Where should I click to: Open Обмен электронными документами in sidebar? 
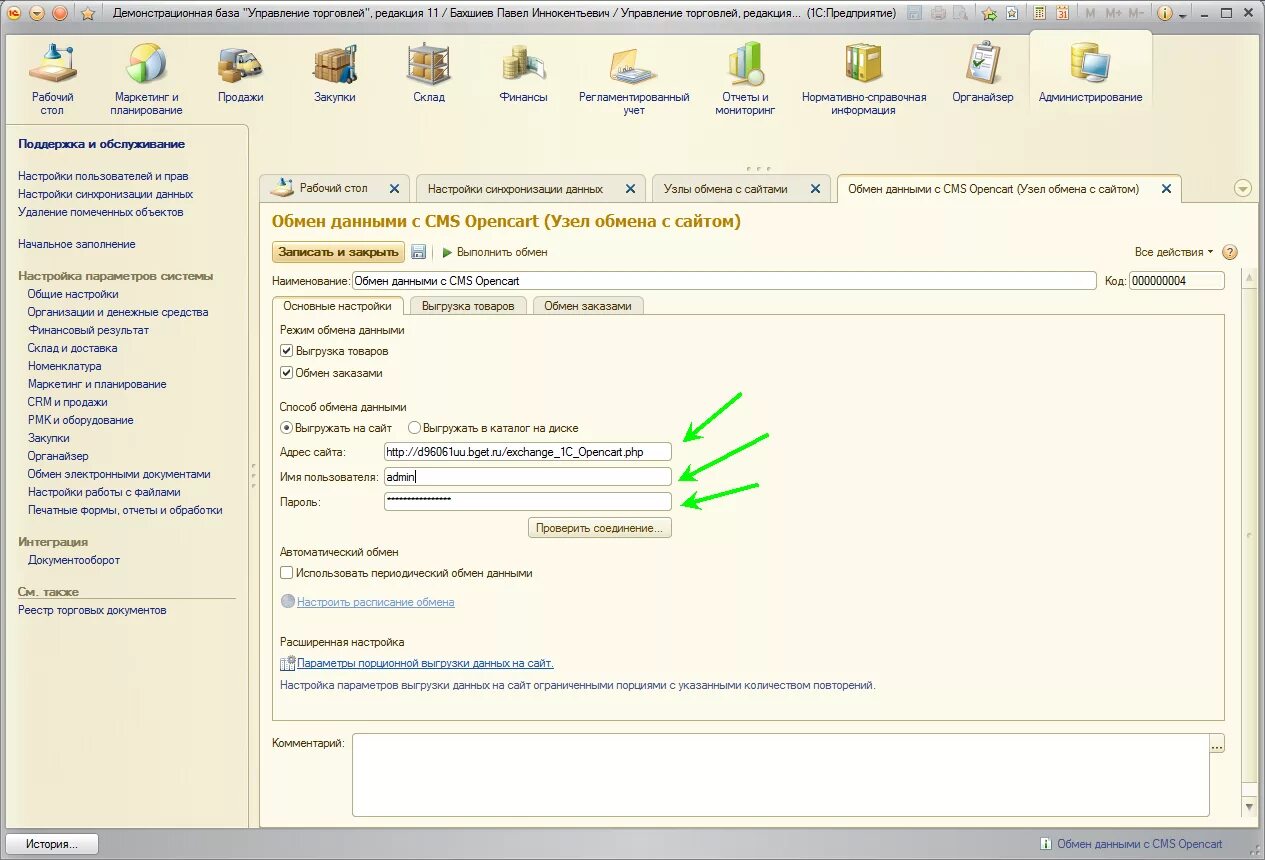[119, 474]
